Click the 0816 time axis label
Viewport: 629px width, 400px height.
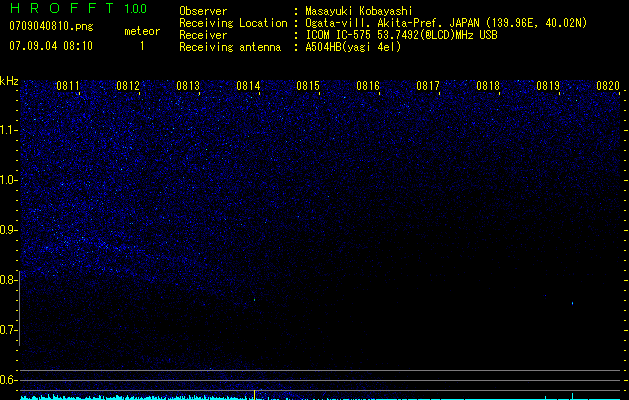click(x=368, y=86)
